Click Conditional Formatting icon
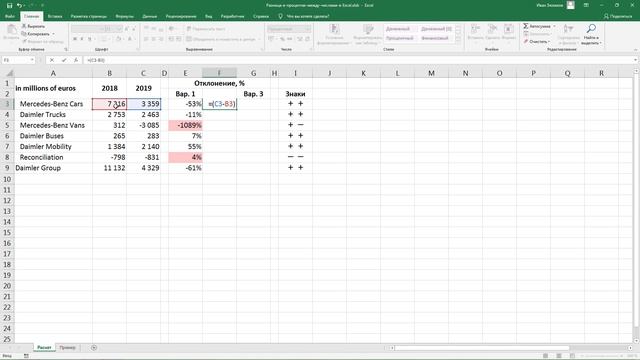 (334, 29)
